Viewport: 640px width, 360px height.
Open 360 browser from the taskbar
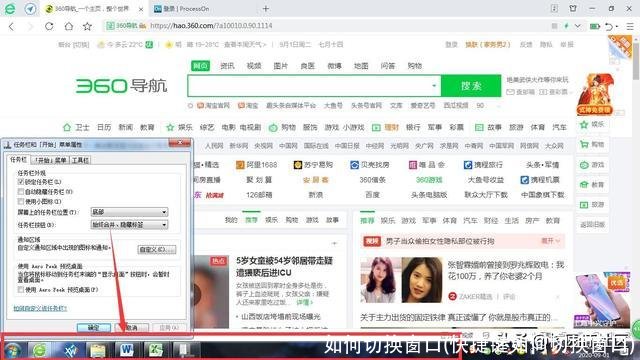[x=40, y=350]
